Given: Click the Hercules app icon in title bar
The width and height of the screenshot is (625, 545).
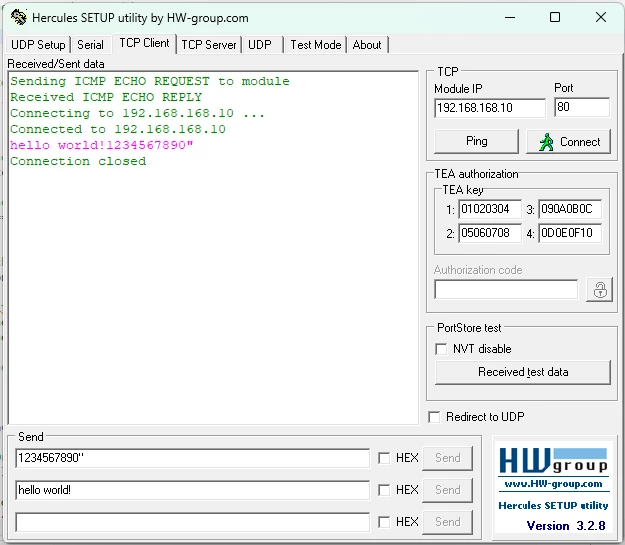Looking at the screenshot, I should click(18, 18).
